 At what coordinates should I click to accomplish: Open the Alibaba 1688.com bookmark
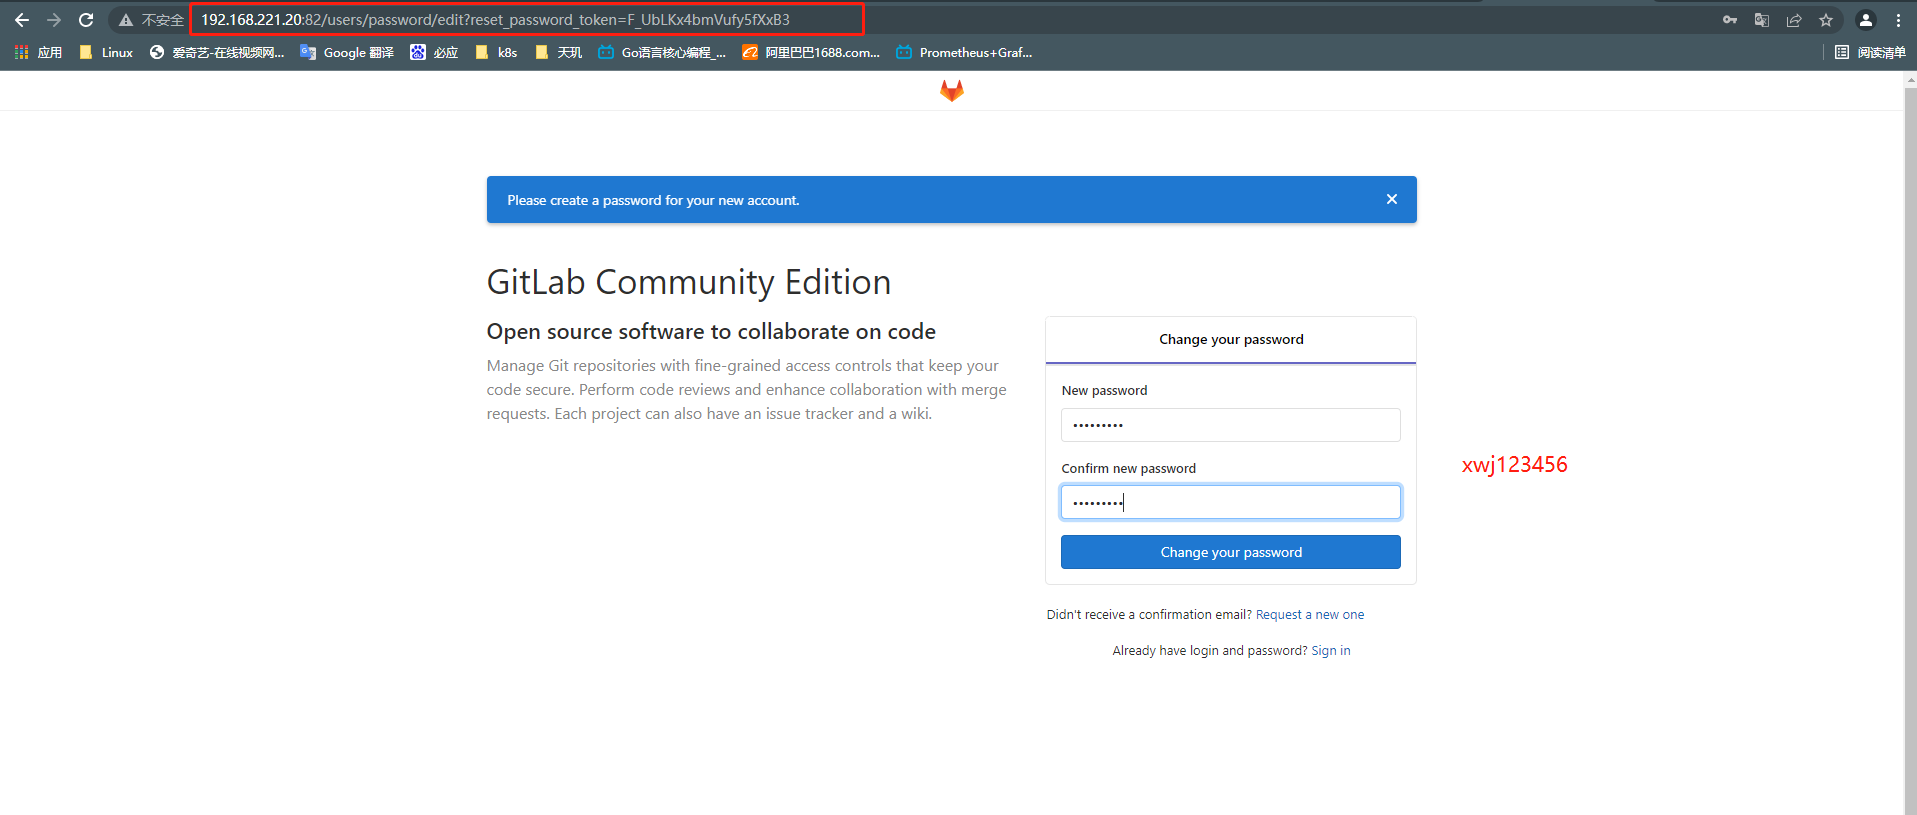point(811,52)
